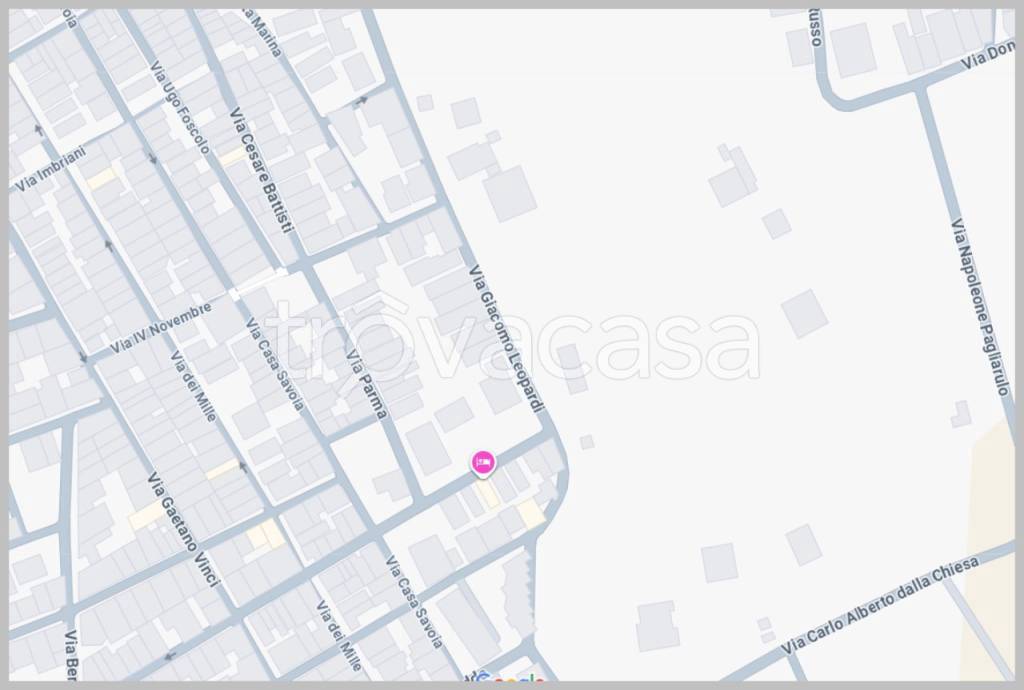The width and height of the screenshot is (1024, 690).
Task: Open the Google logo link on the map
Action: [511, 678]
